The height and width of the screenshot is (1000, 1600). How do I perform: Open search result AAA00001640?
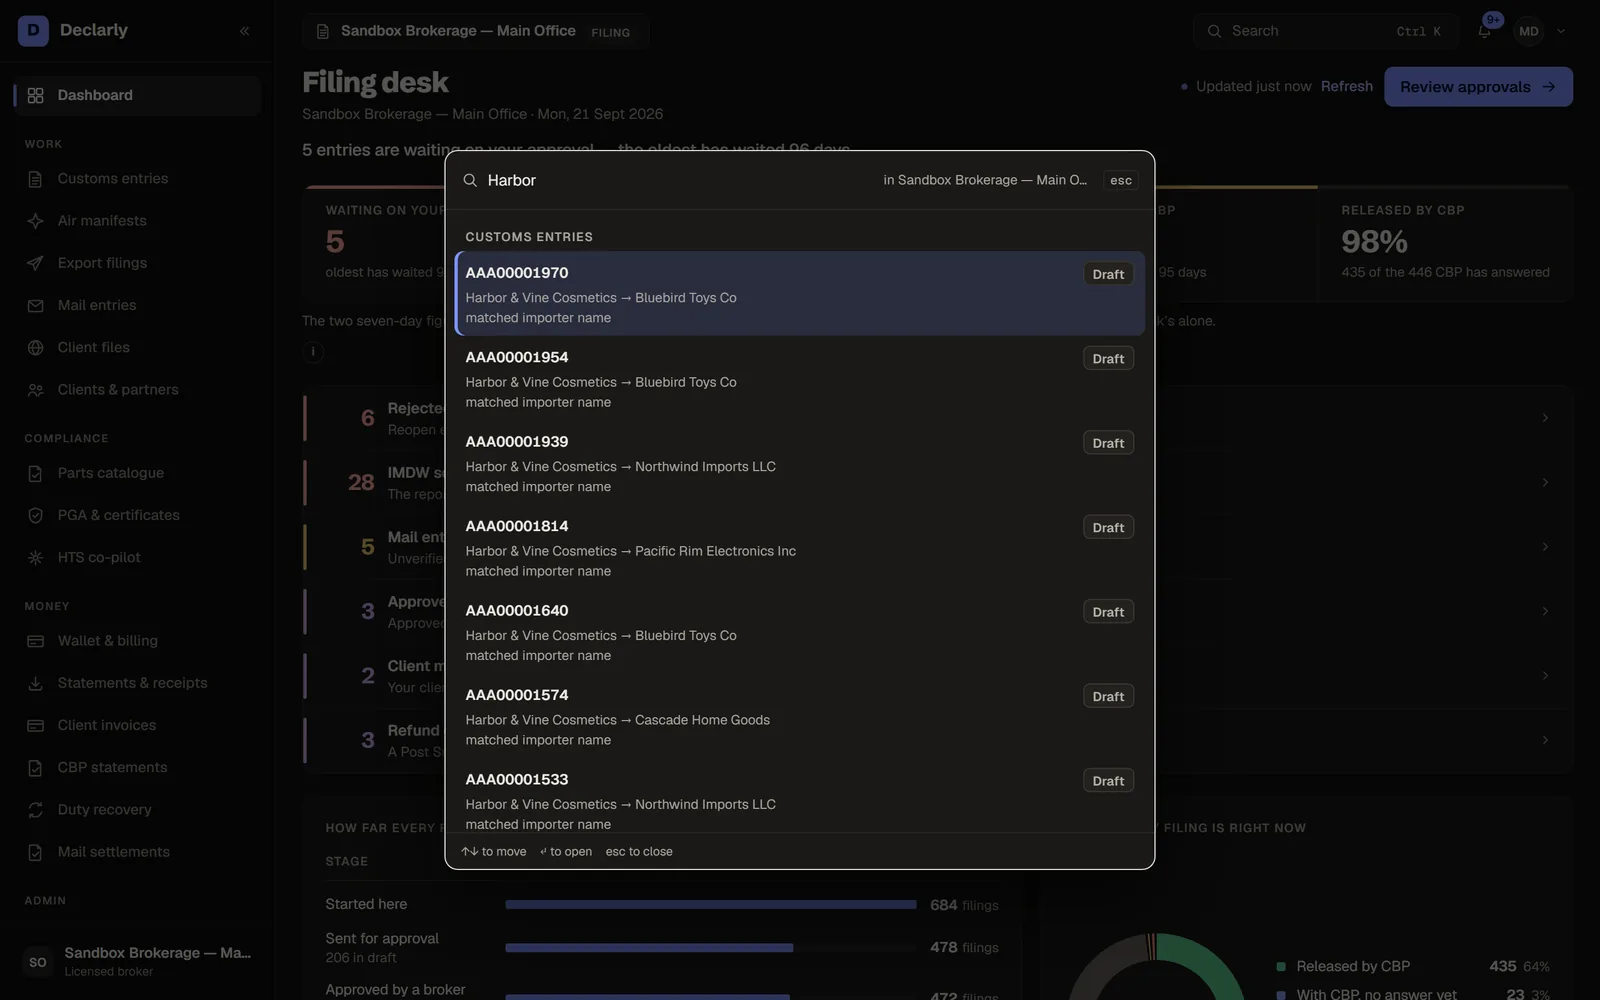(800, 631)
